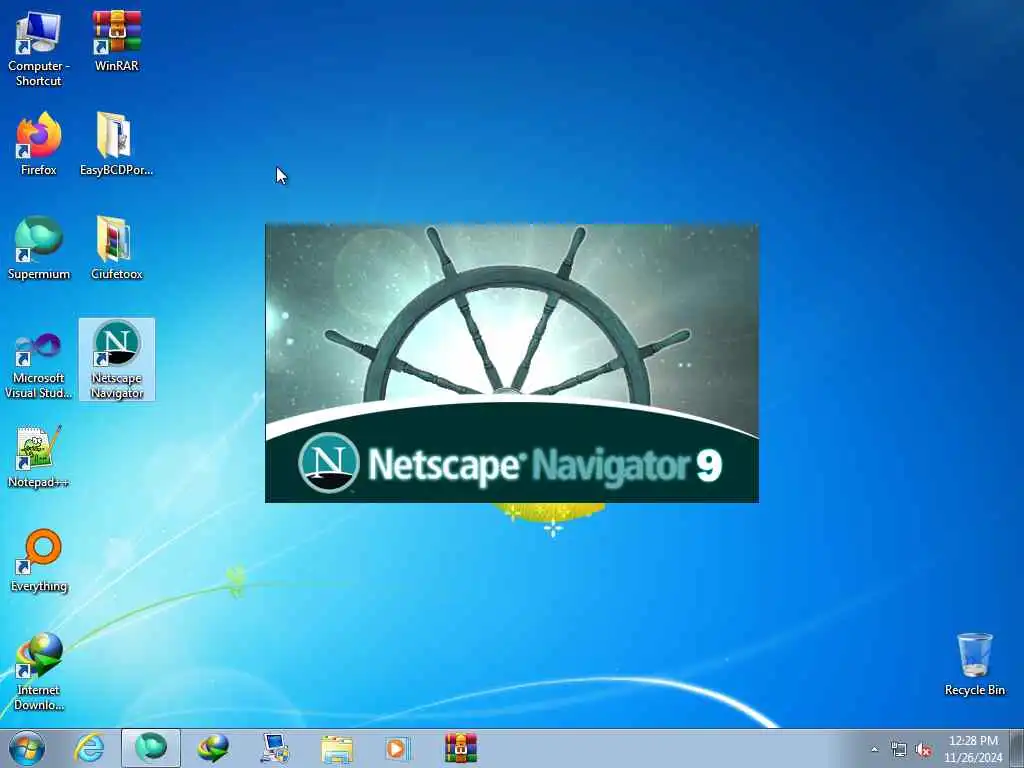Viewport: 1024px width, 768px height.
Task: Launch Internet Explorer from the taskbar
Action: point(89,748)
